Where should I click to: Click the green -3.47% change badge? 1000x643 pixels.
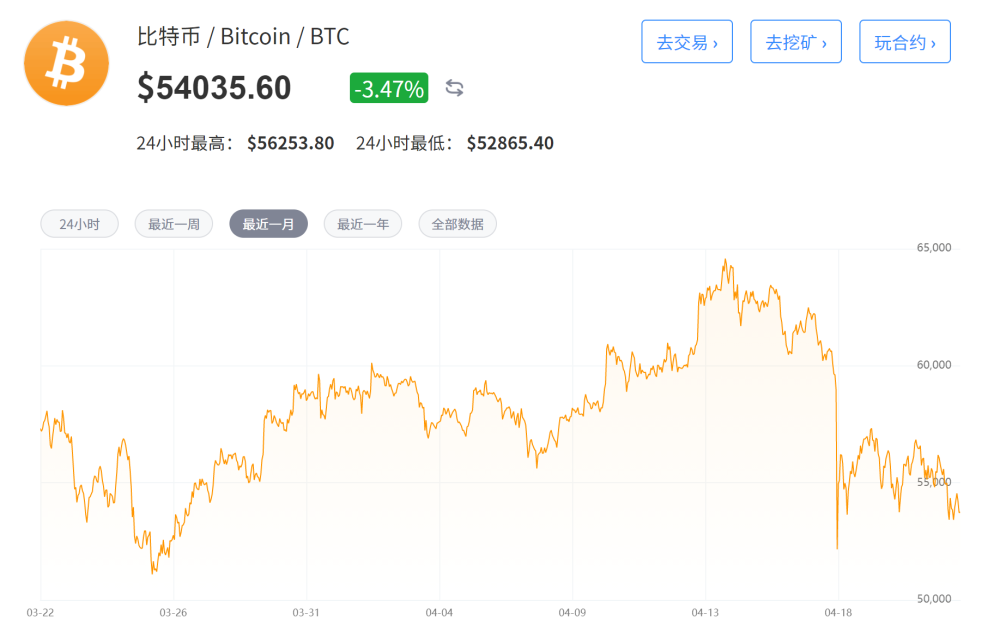pos(387,89)
